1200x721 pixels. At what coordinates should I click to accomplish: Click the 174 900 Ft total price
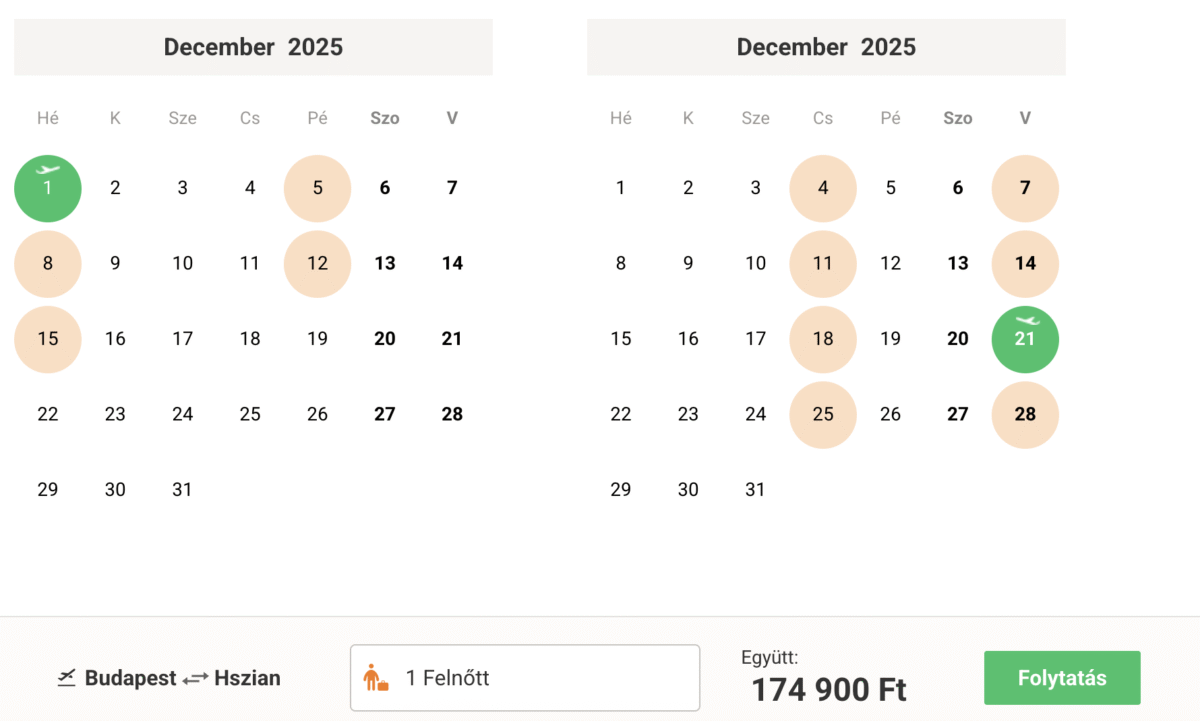pyautogui.click(x=829, y=690)
